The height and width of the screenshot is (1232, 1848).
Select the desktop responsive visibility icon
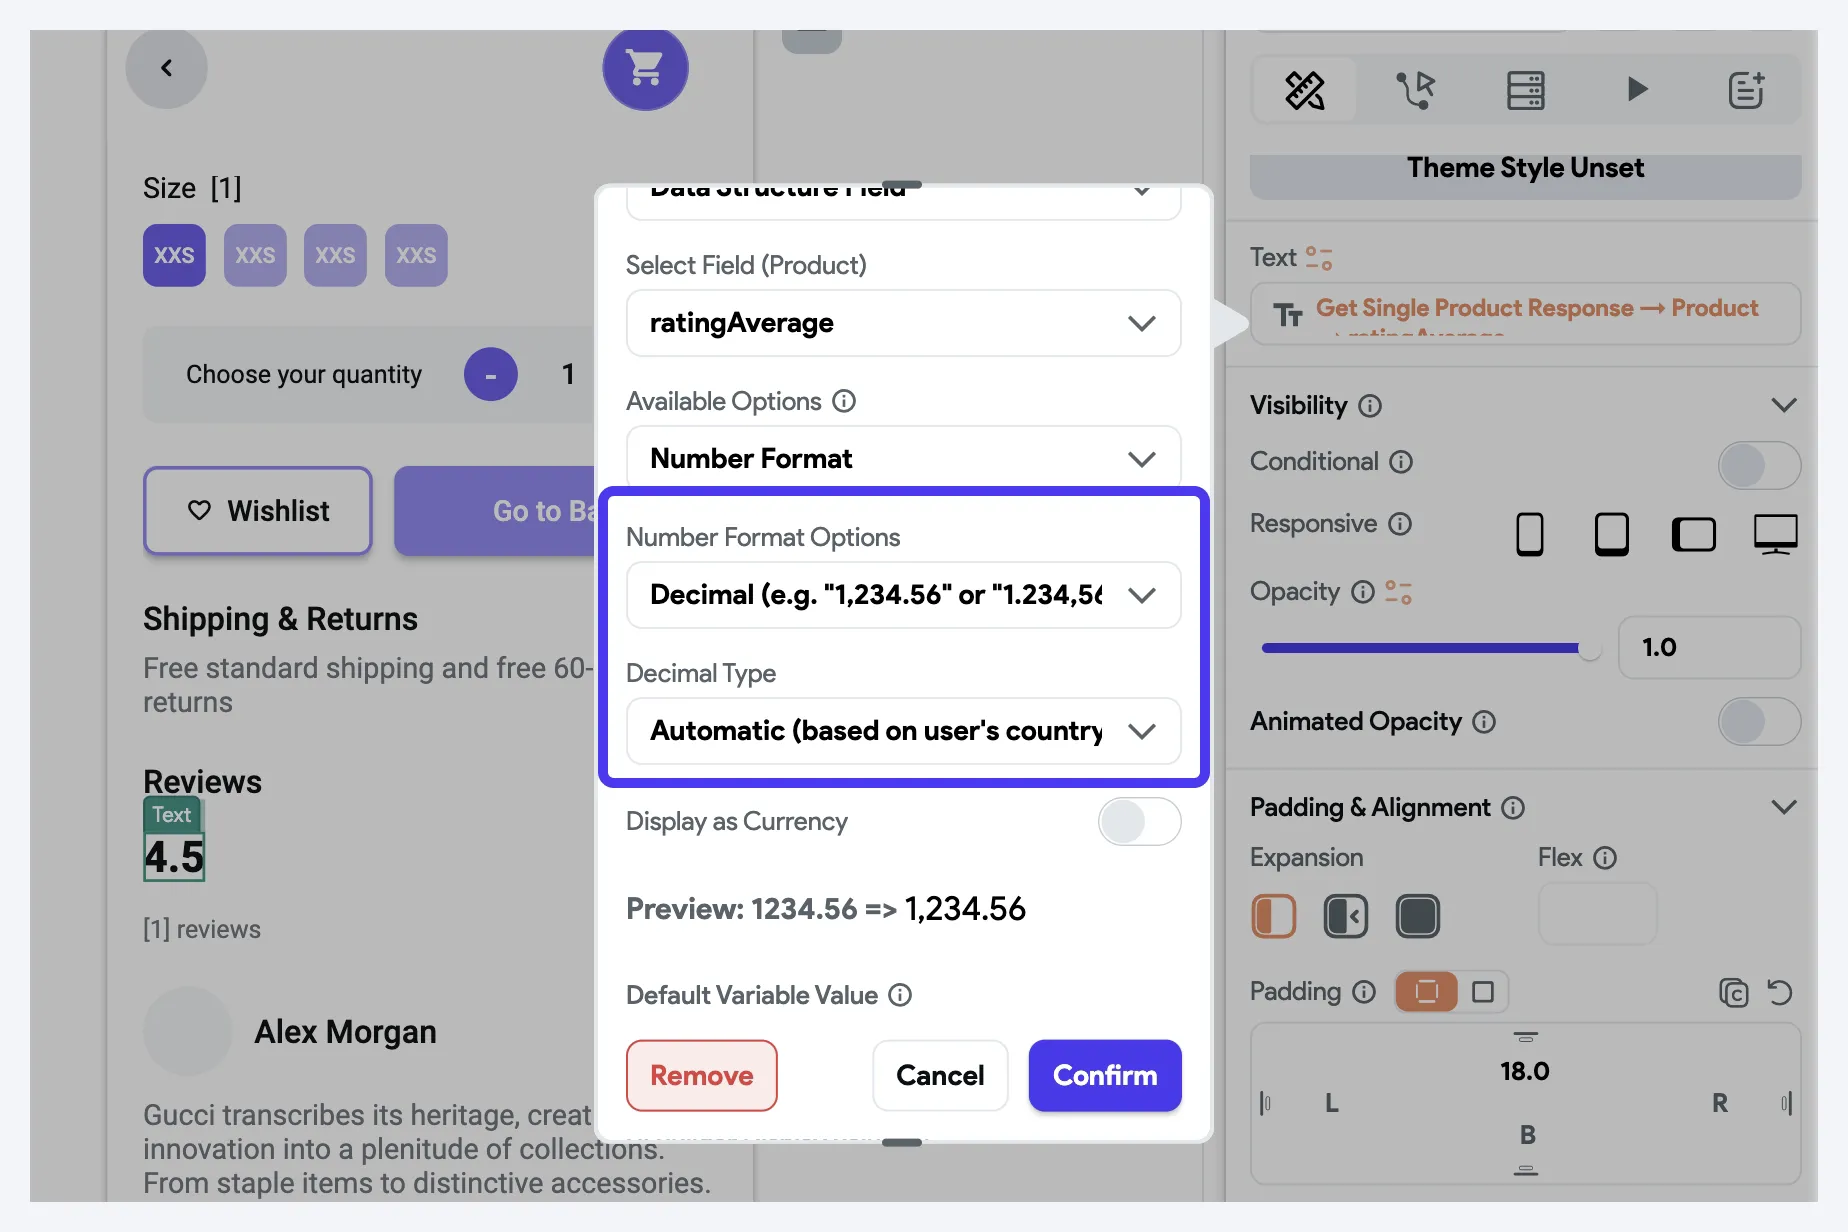coord(1775,534)
